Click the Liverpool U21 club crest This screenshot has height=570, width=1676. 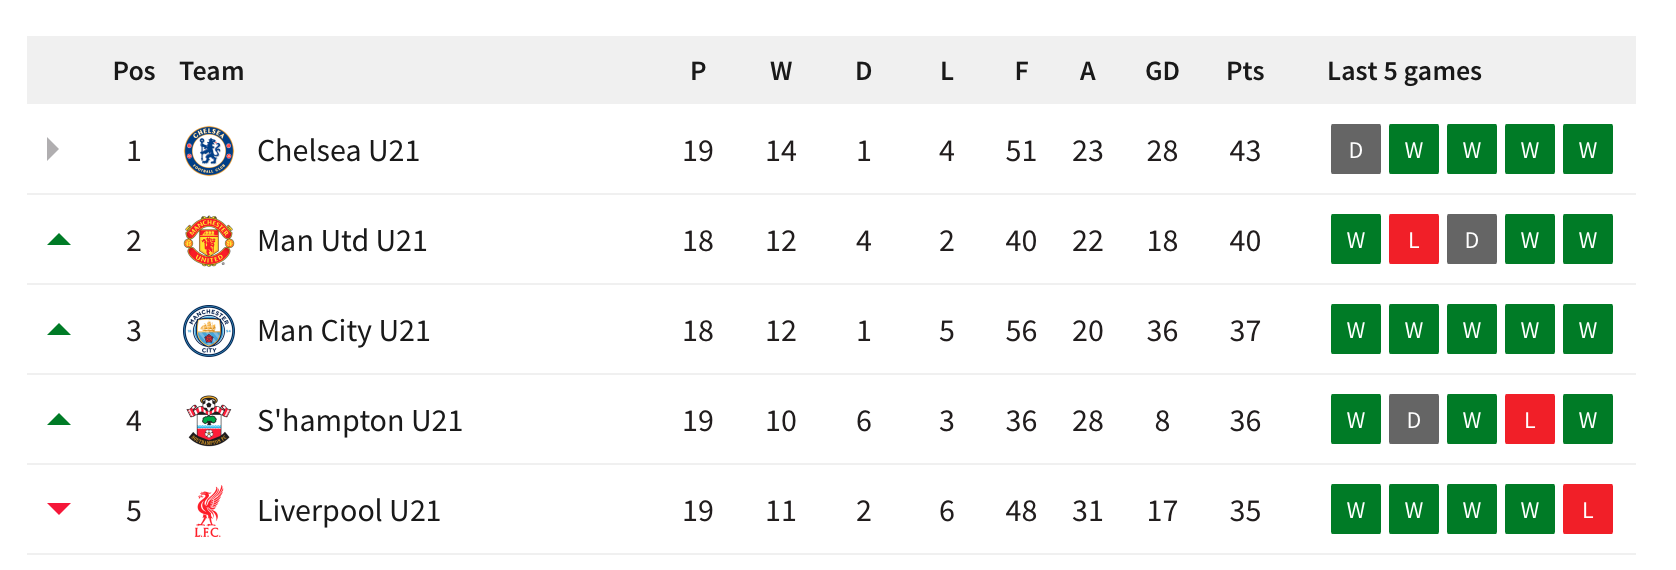point(209,511)
